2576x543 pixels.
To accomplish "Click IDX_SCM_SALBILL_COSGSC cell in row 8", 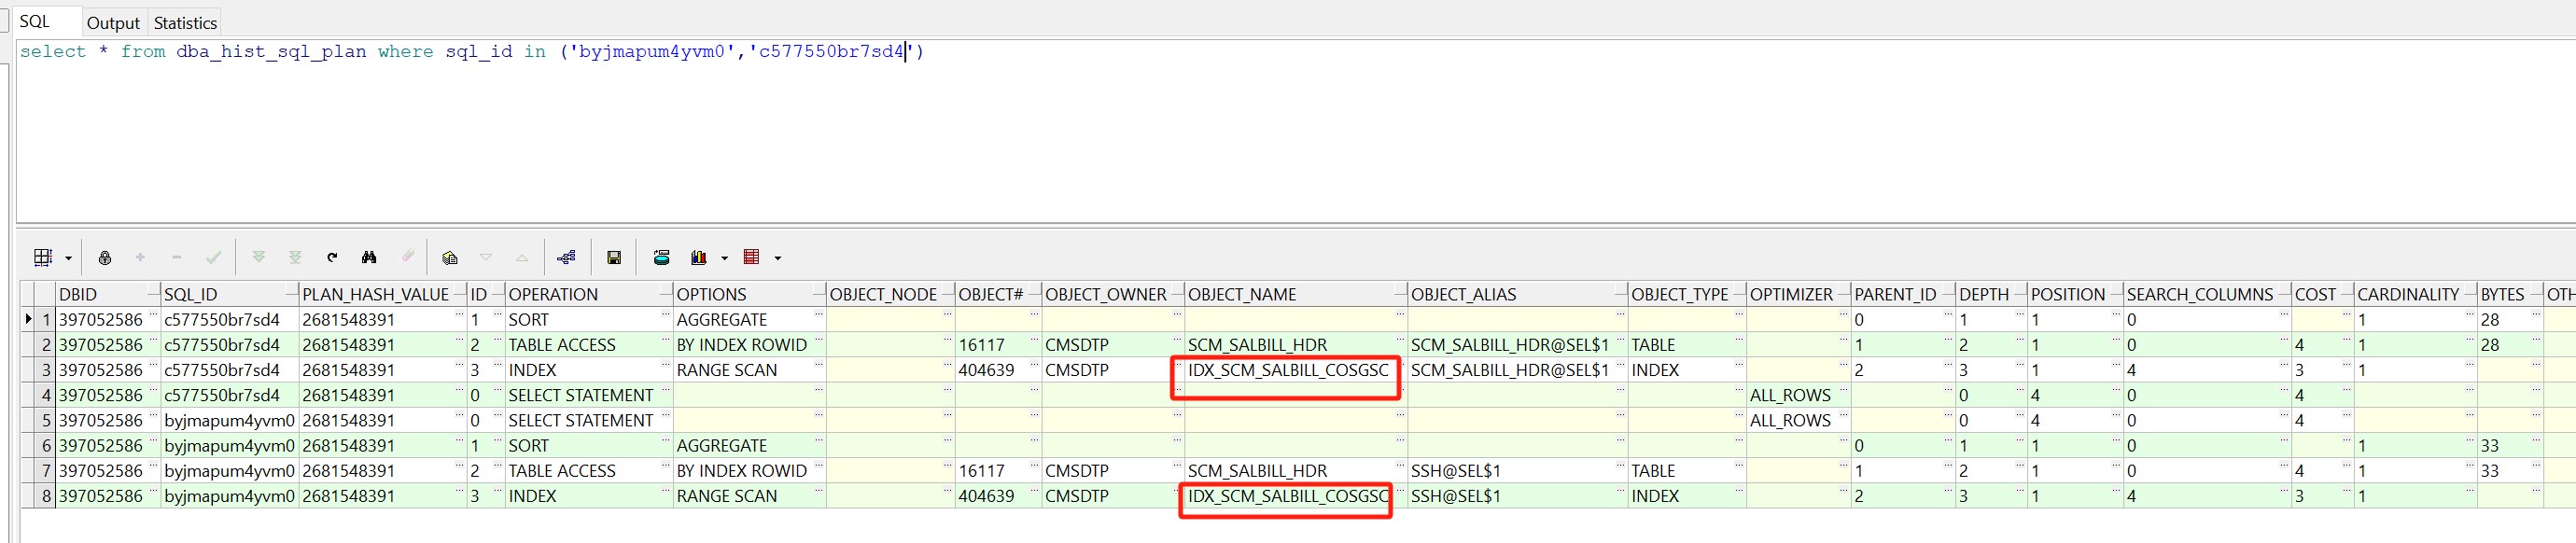I will tap(1296, 496).
